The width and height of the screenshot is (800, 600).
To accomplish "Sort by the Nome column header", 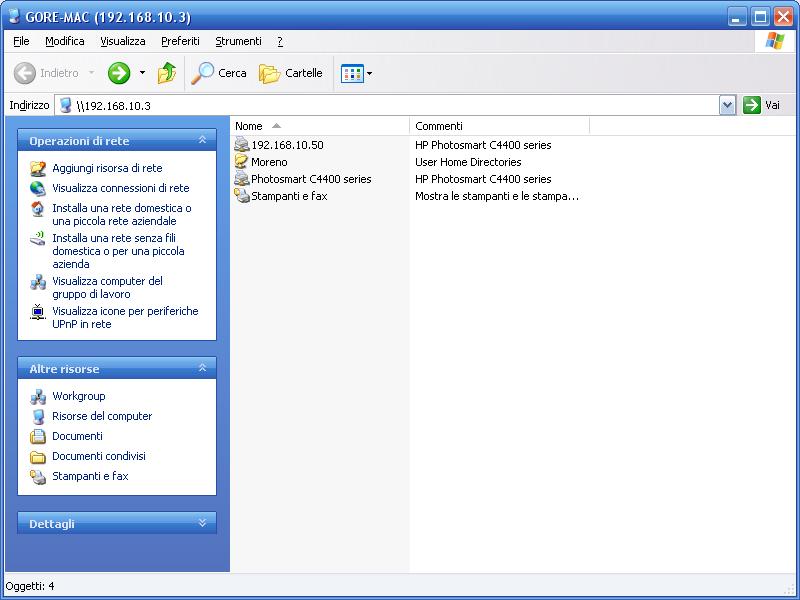I will tap(320, 126).
